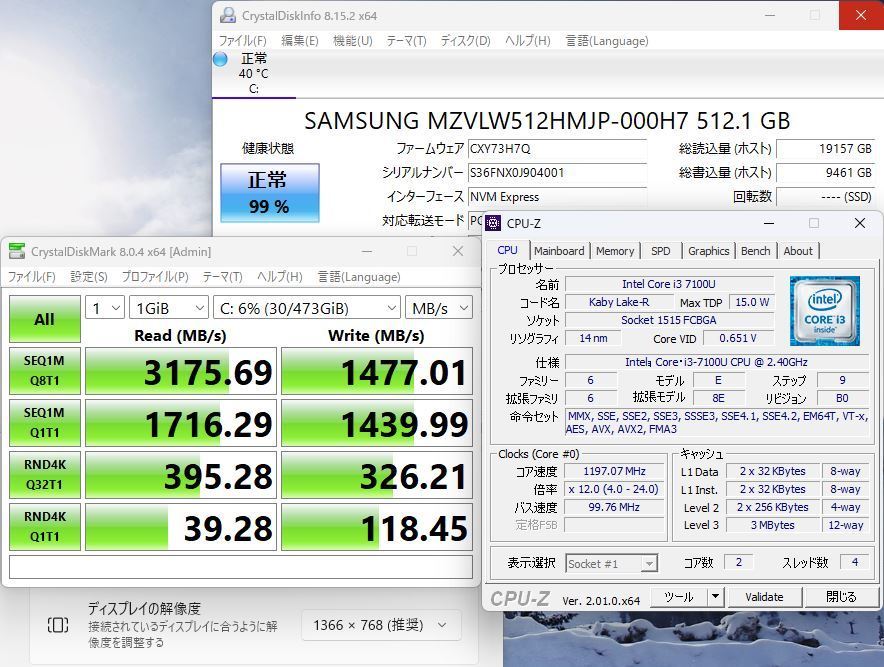Click the 3175.69 sequential read result

(x=180, y=371)
